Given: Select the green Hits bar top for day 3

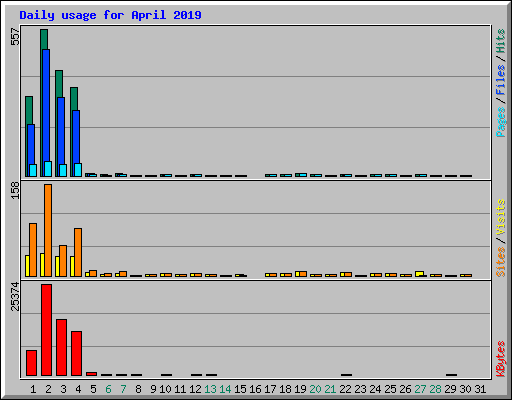Looking at the screenshot, I should coord(59,84).
